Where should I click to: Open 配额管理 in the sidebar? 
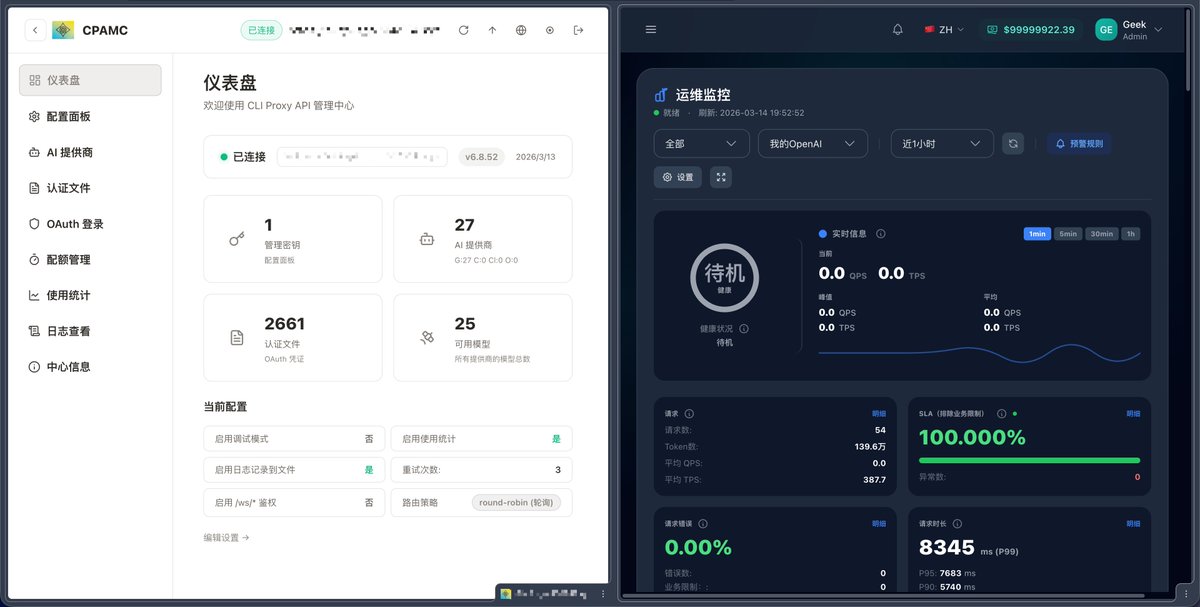(x=90, y=259)
